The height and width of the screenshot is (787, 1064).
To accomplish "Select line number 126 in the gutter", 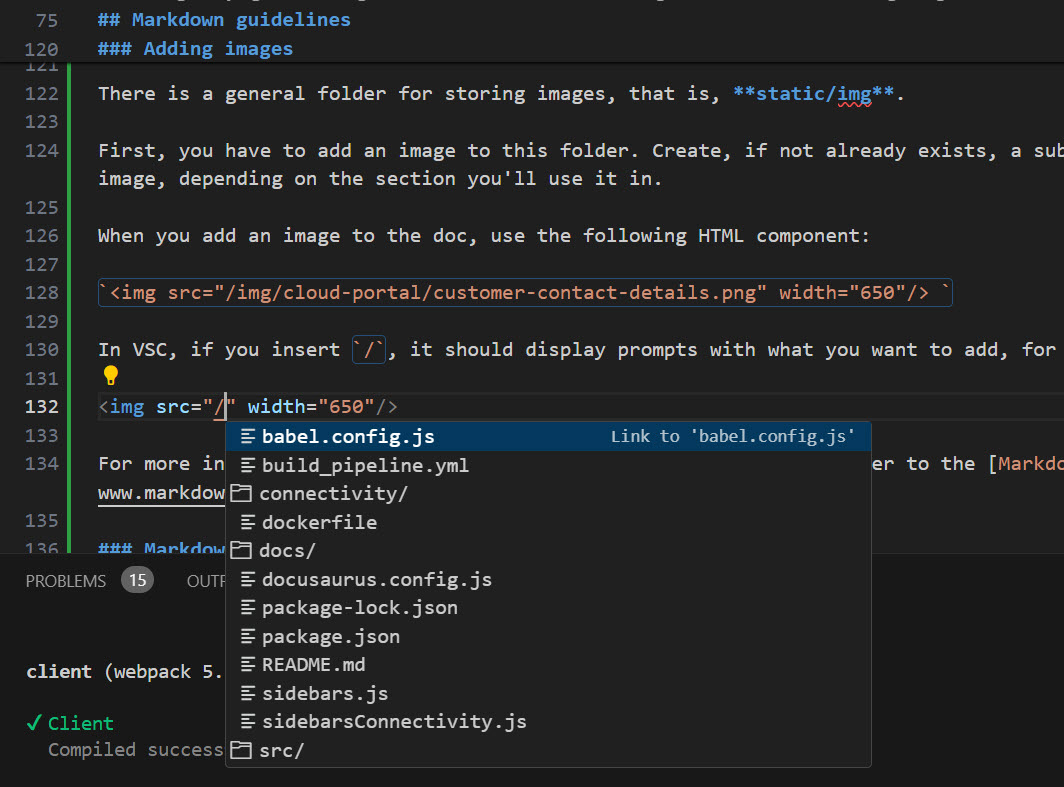I will coord(41,236).
